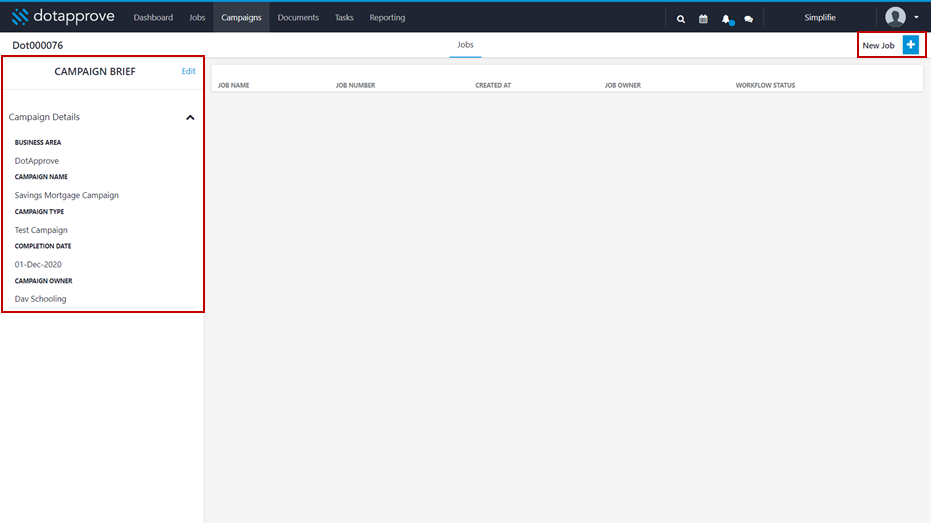The image size is (931, 523).
Task: Click the Campaign Details heading text
Action: point(44,117)
